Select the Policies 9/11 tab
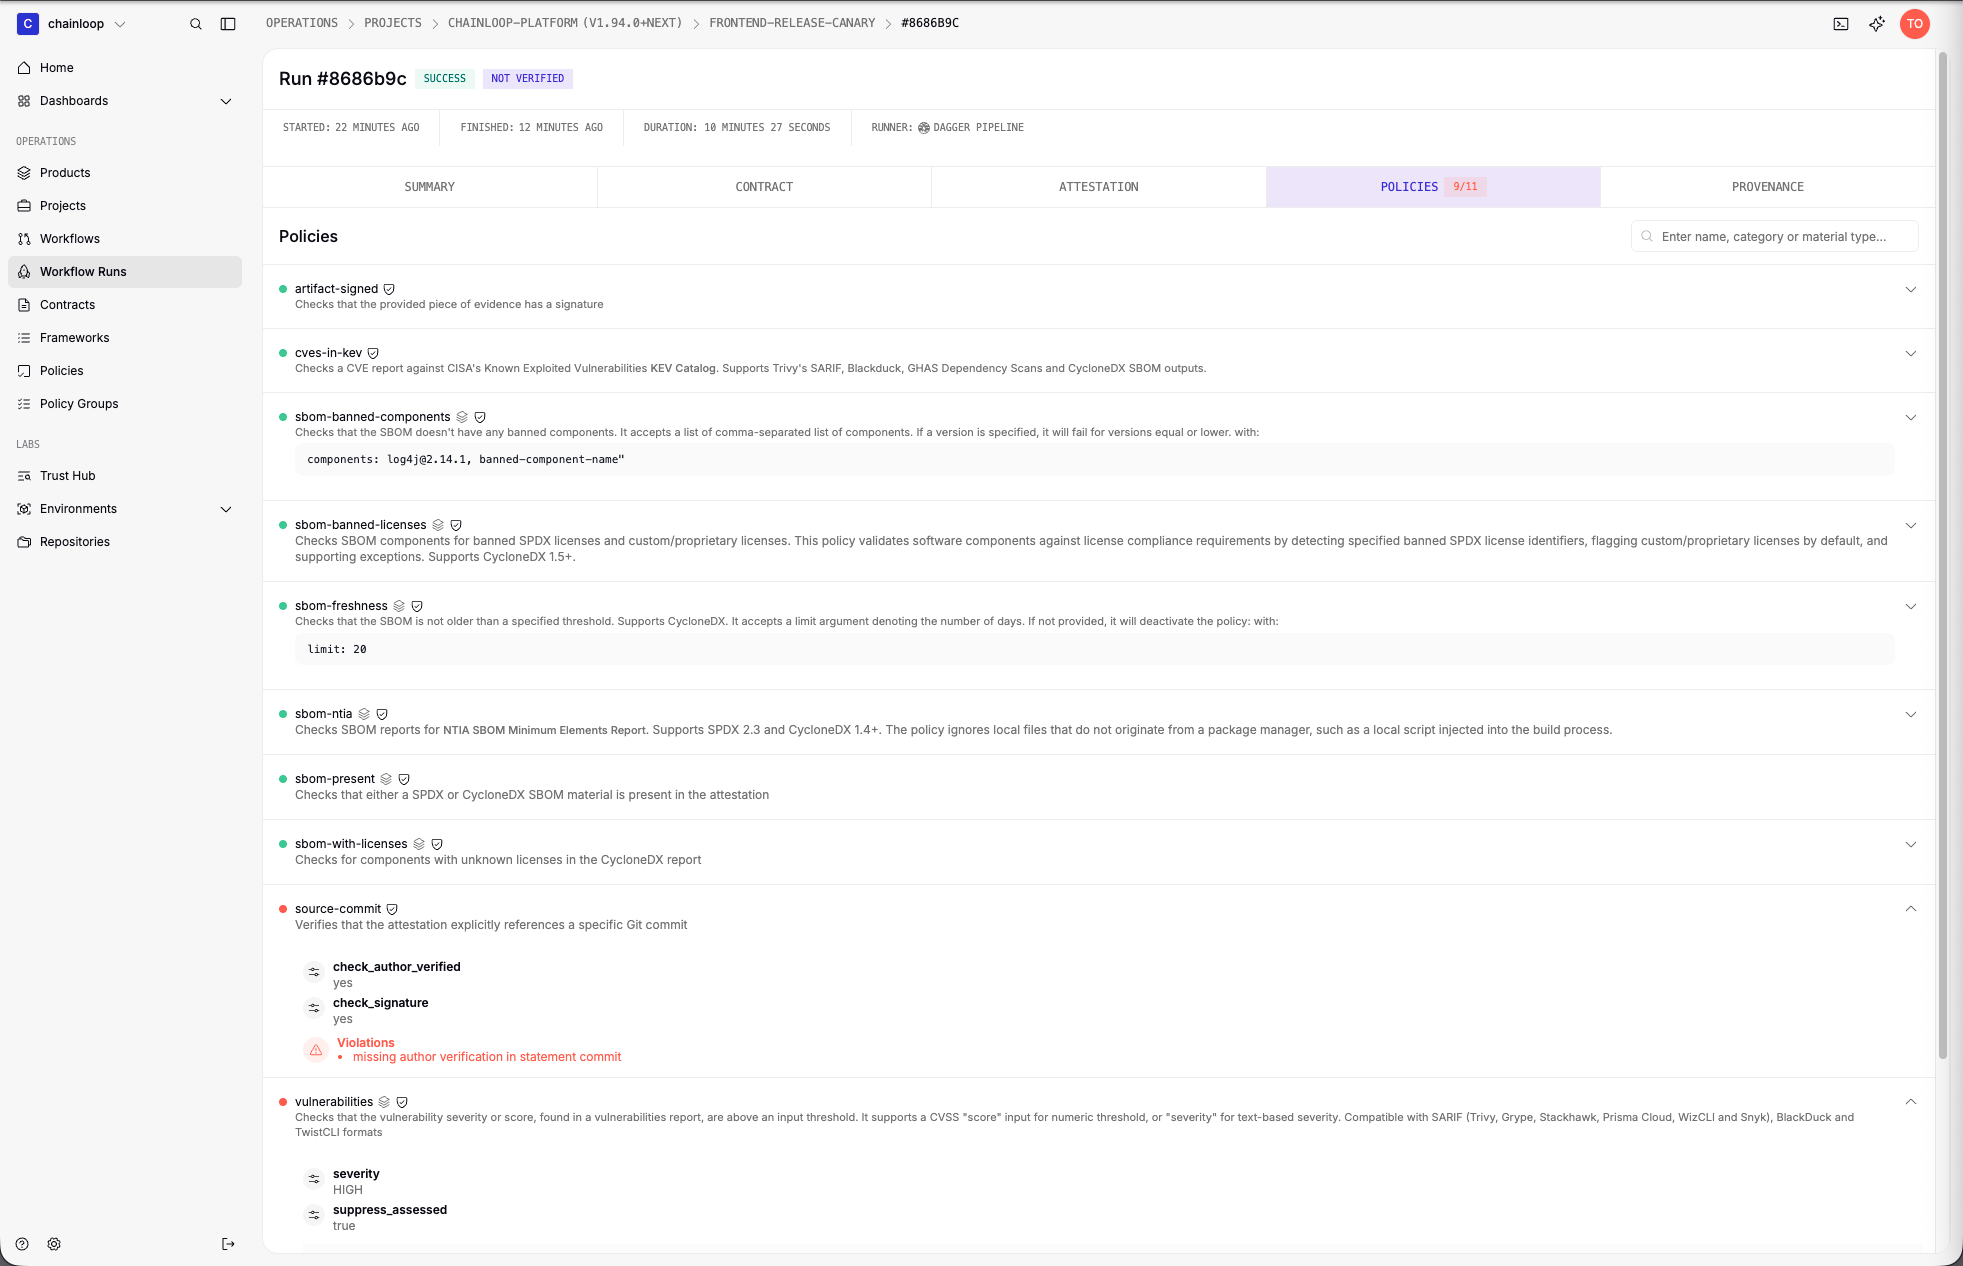This screenshot has width=1963, height=1266. point(1433,187)
